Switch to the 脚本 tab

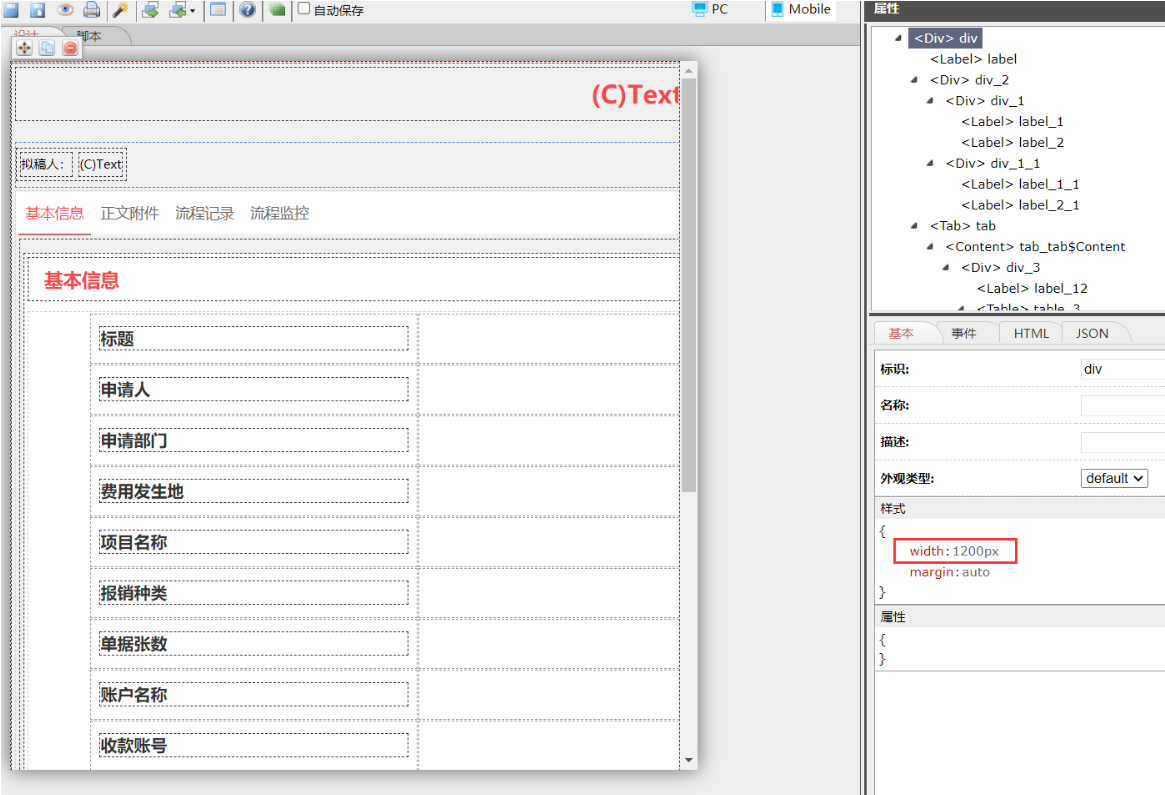(x=90, y=36)
